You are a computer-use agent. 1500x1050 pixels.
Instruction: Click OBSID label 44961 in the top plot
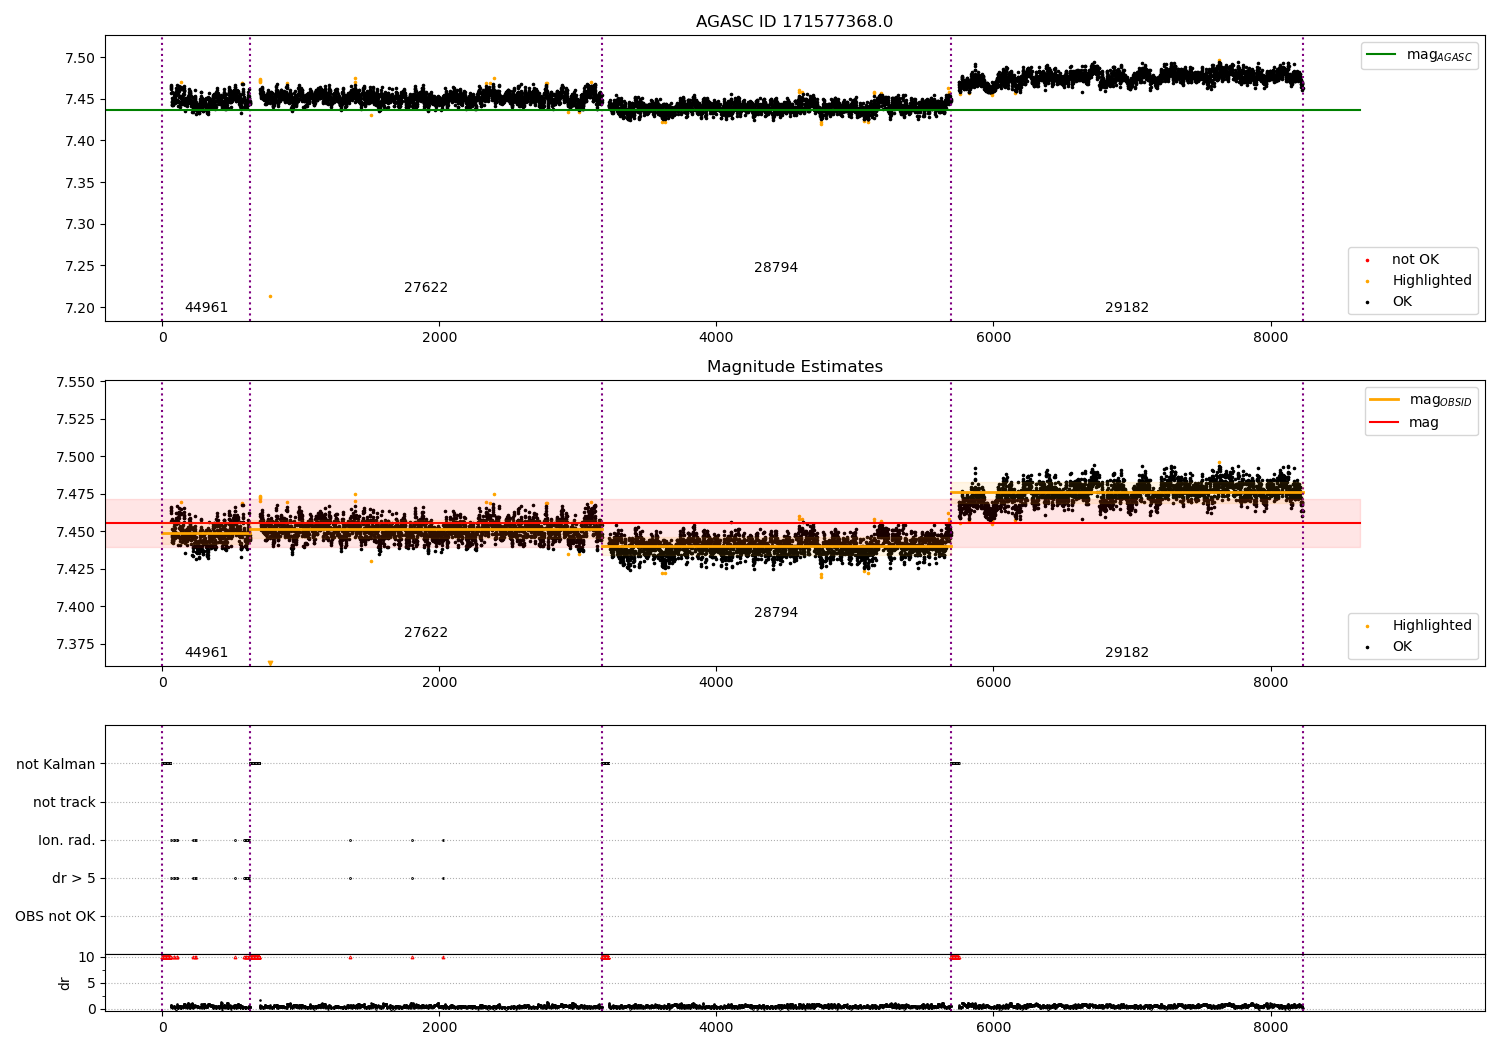(206, 308)
